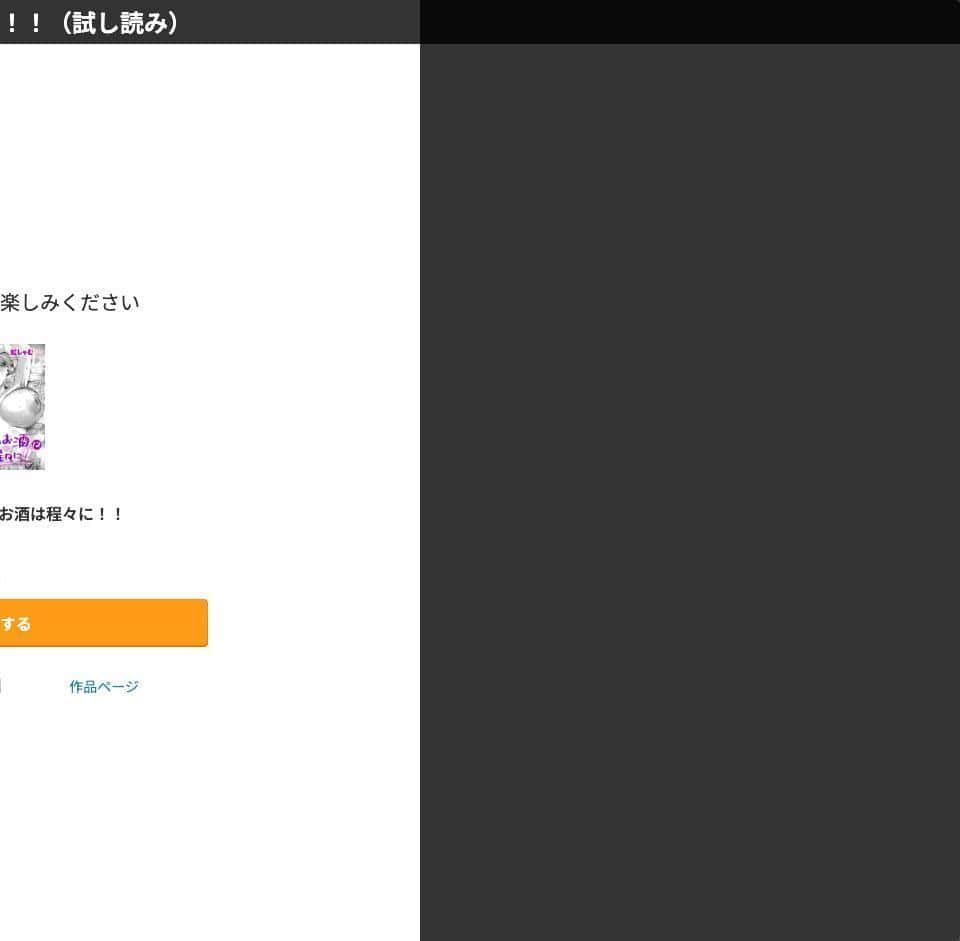The height and width of the screenshot is (941, 960).
Task: Click the orange する button
Action: [103, 623]
